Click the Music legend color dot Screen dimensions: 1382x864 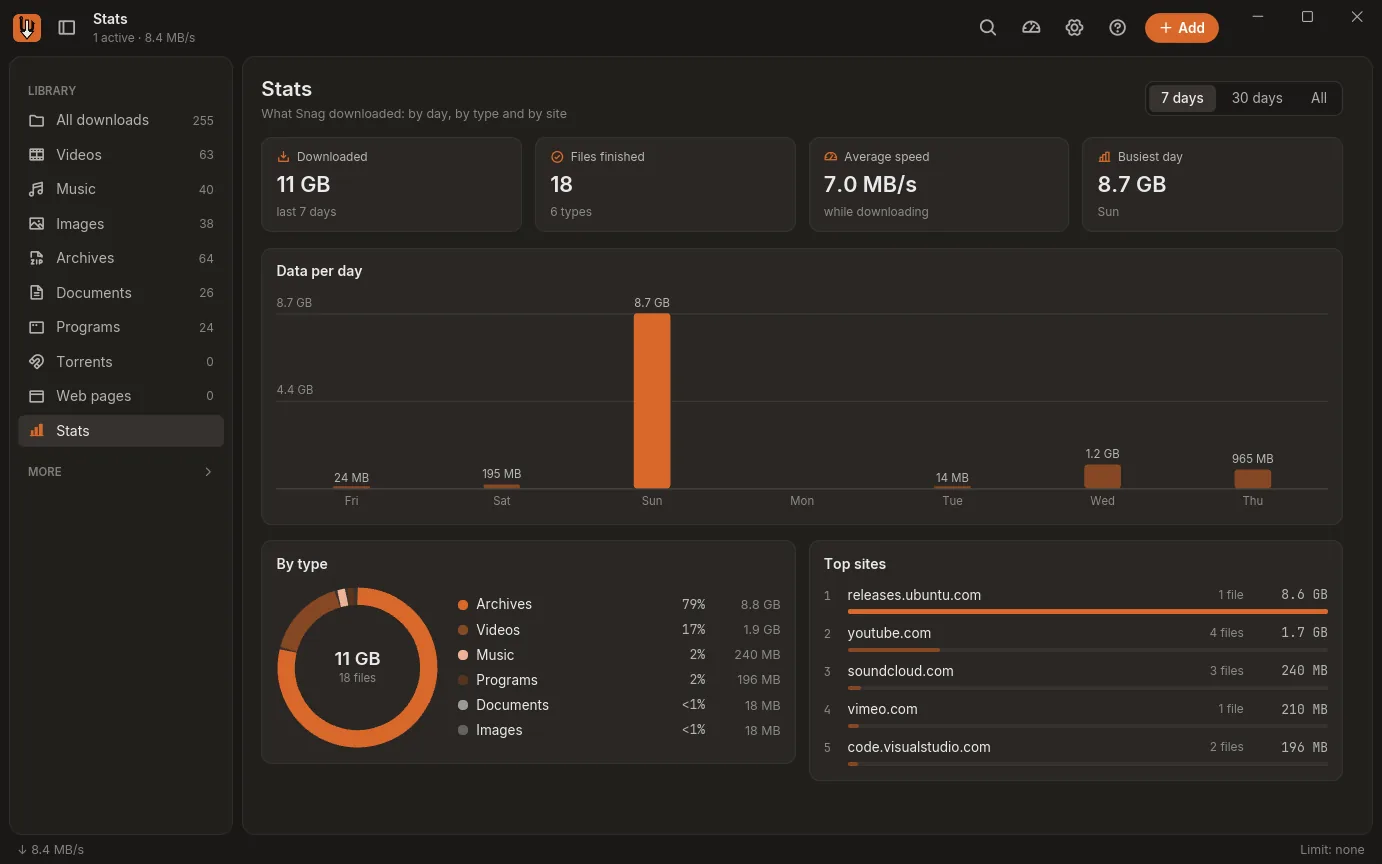pyautogui.click(x=463, y=655)
